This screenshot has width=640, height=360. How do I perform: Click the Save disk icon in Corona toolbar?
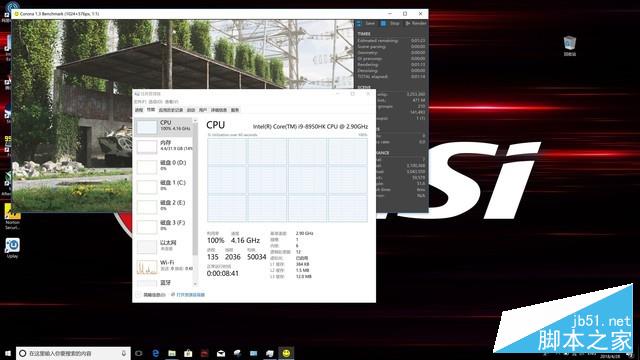[359, 24]
